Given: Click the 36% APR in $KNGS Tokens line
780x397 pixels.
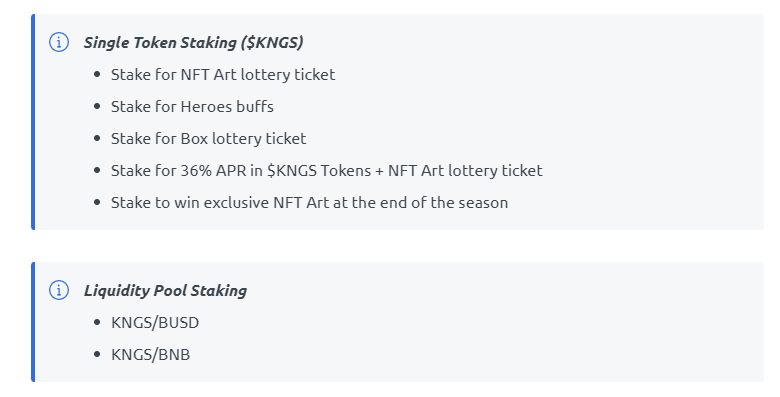Looking at the screenshot, I should 326,171.
